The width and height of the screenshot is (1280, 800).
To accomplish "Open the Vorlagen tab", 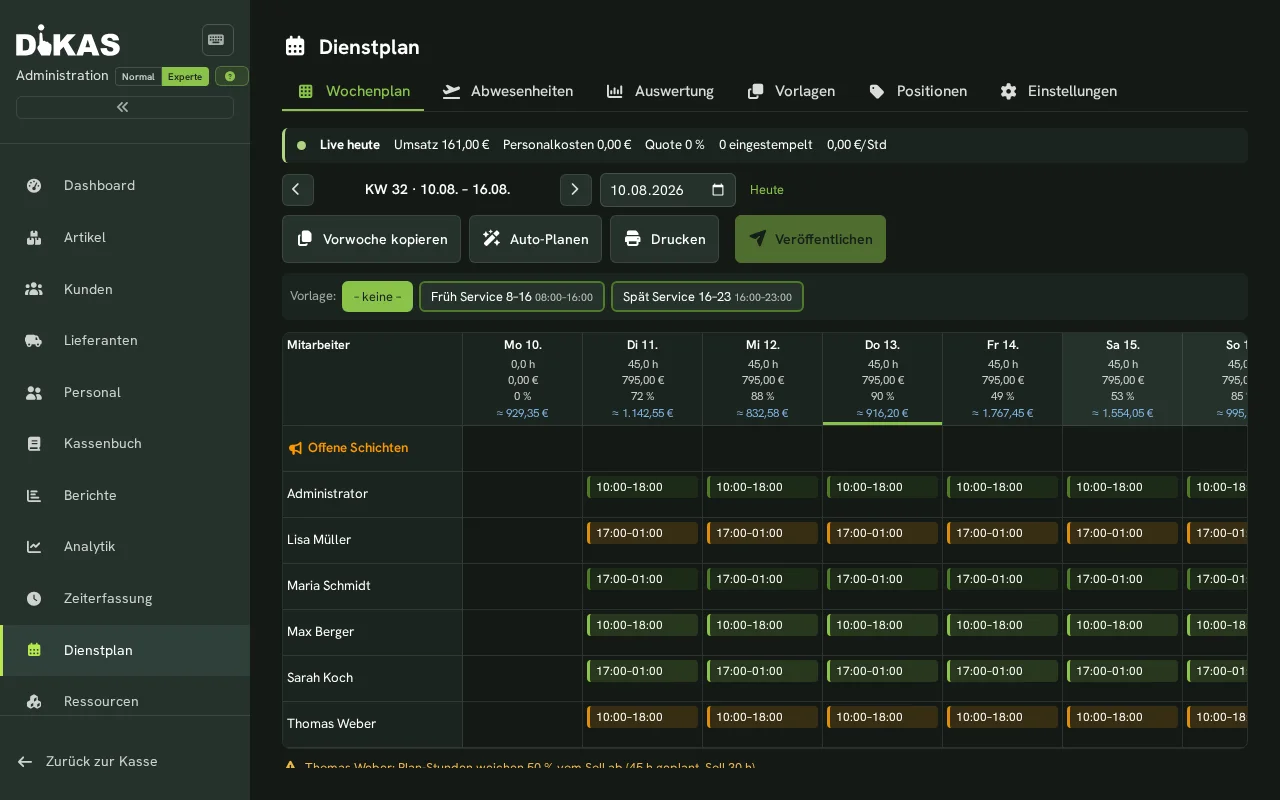I will (791, 91).
